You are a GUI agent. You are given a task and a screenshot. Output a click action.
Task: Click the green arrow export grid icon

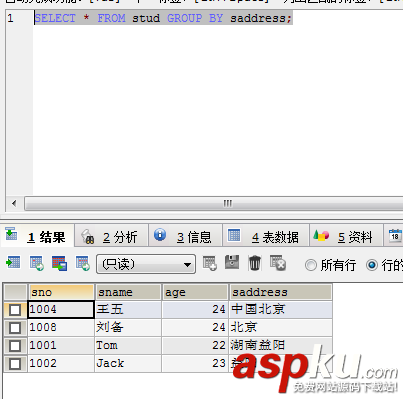[13, 263]
